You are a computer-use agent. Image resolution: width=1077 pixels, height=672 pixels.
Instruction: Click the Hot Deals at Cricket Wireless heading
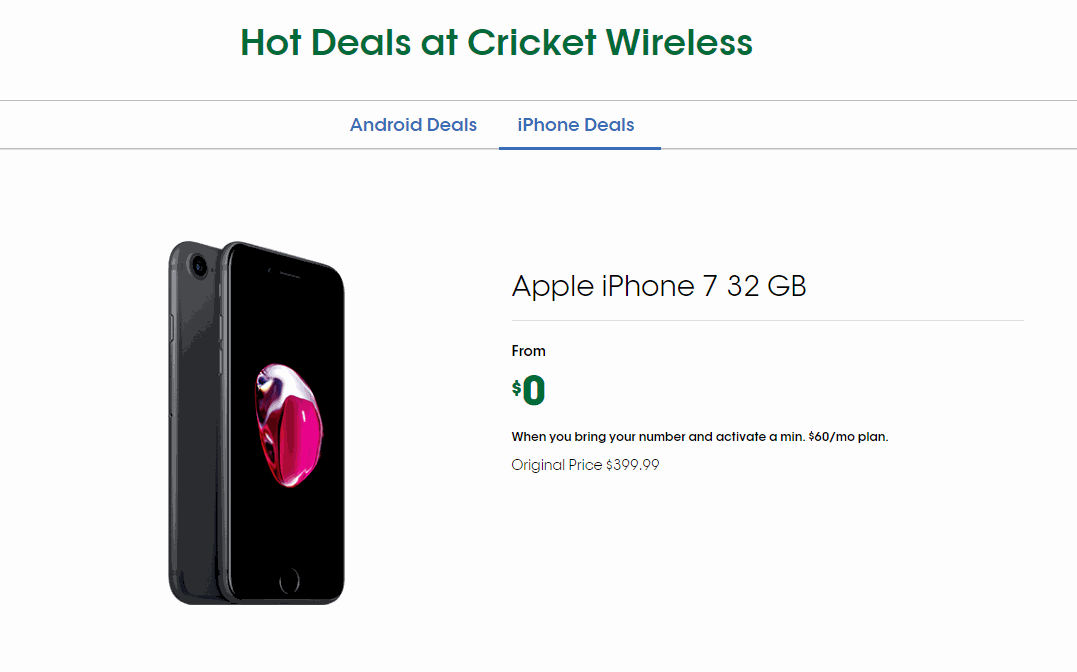[x=495, y=42]
